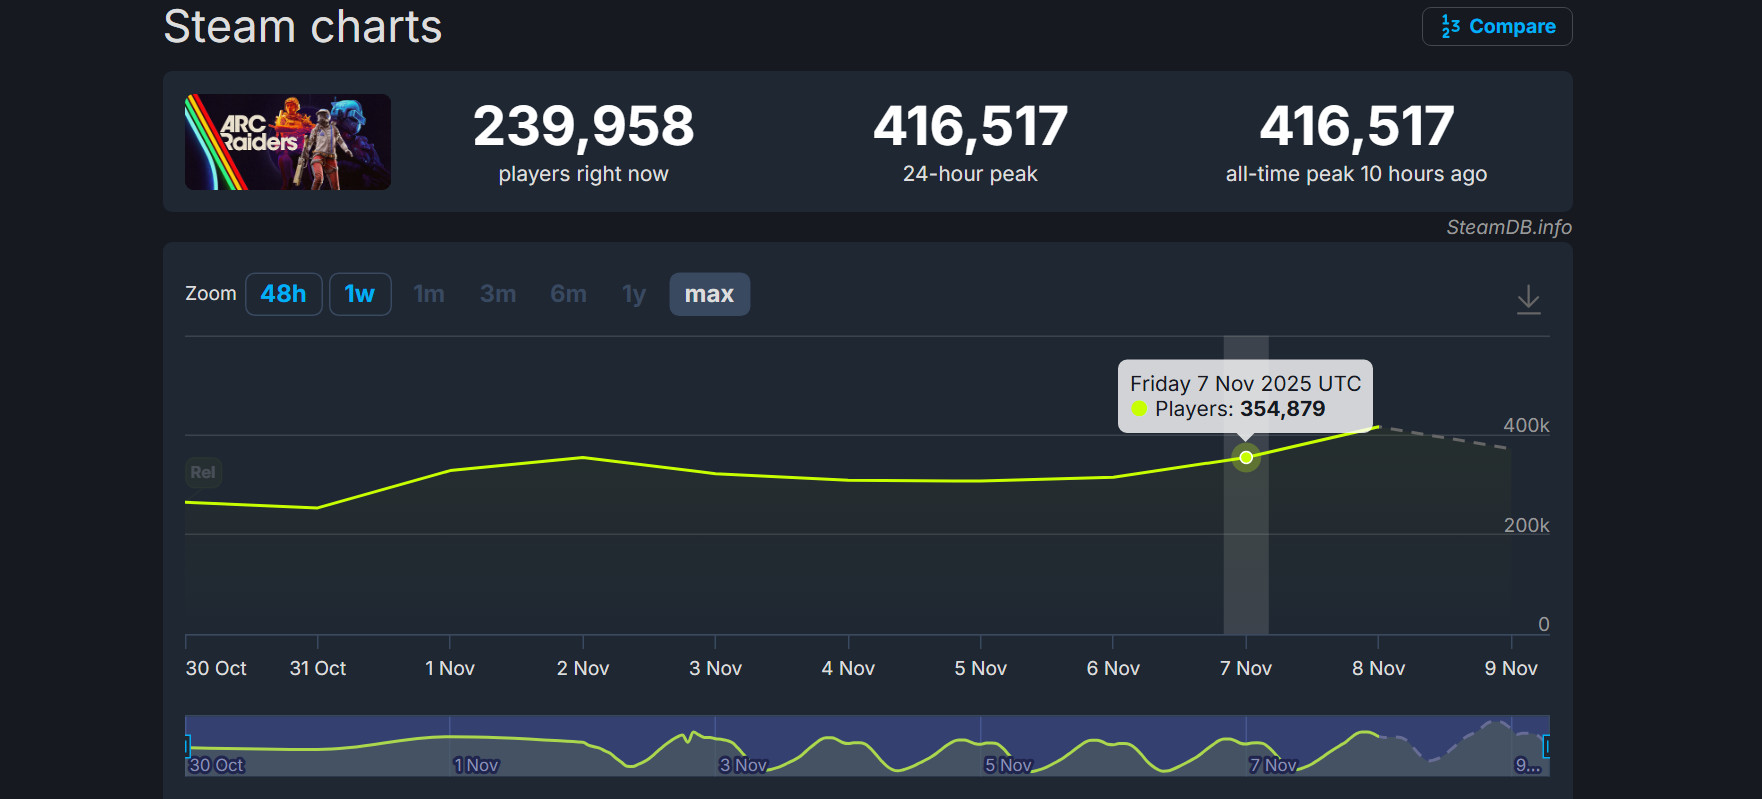Viewport: 1762px width, 799px height.
Task: Open the ARC Raiders game thumbnail
Action: (288, 142)
